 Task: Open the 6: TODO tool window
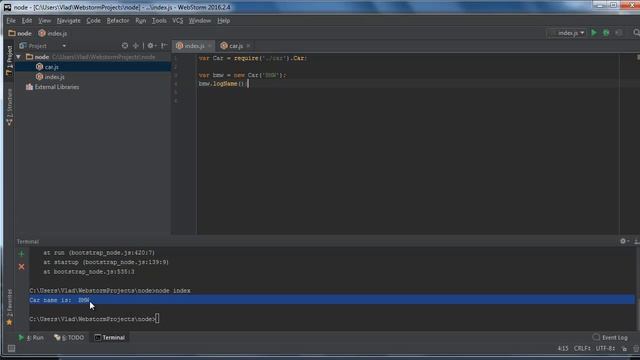69,338
